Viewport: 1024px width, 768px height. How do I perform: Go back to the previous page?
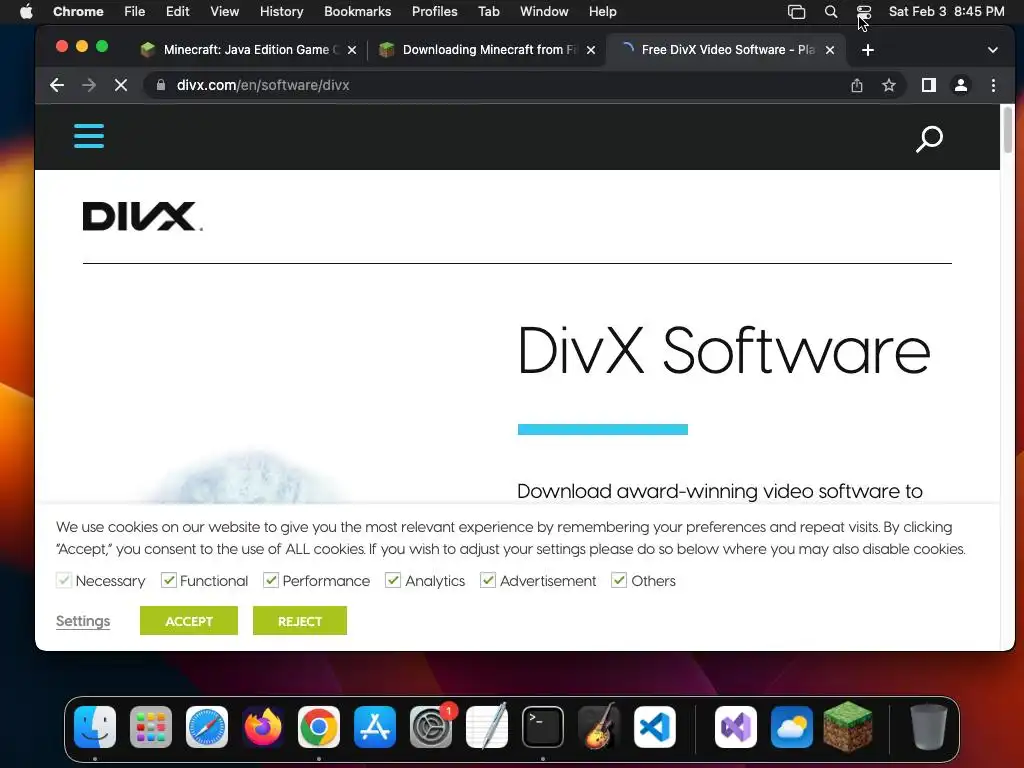pos(57,85)
